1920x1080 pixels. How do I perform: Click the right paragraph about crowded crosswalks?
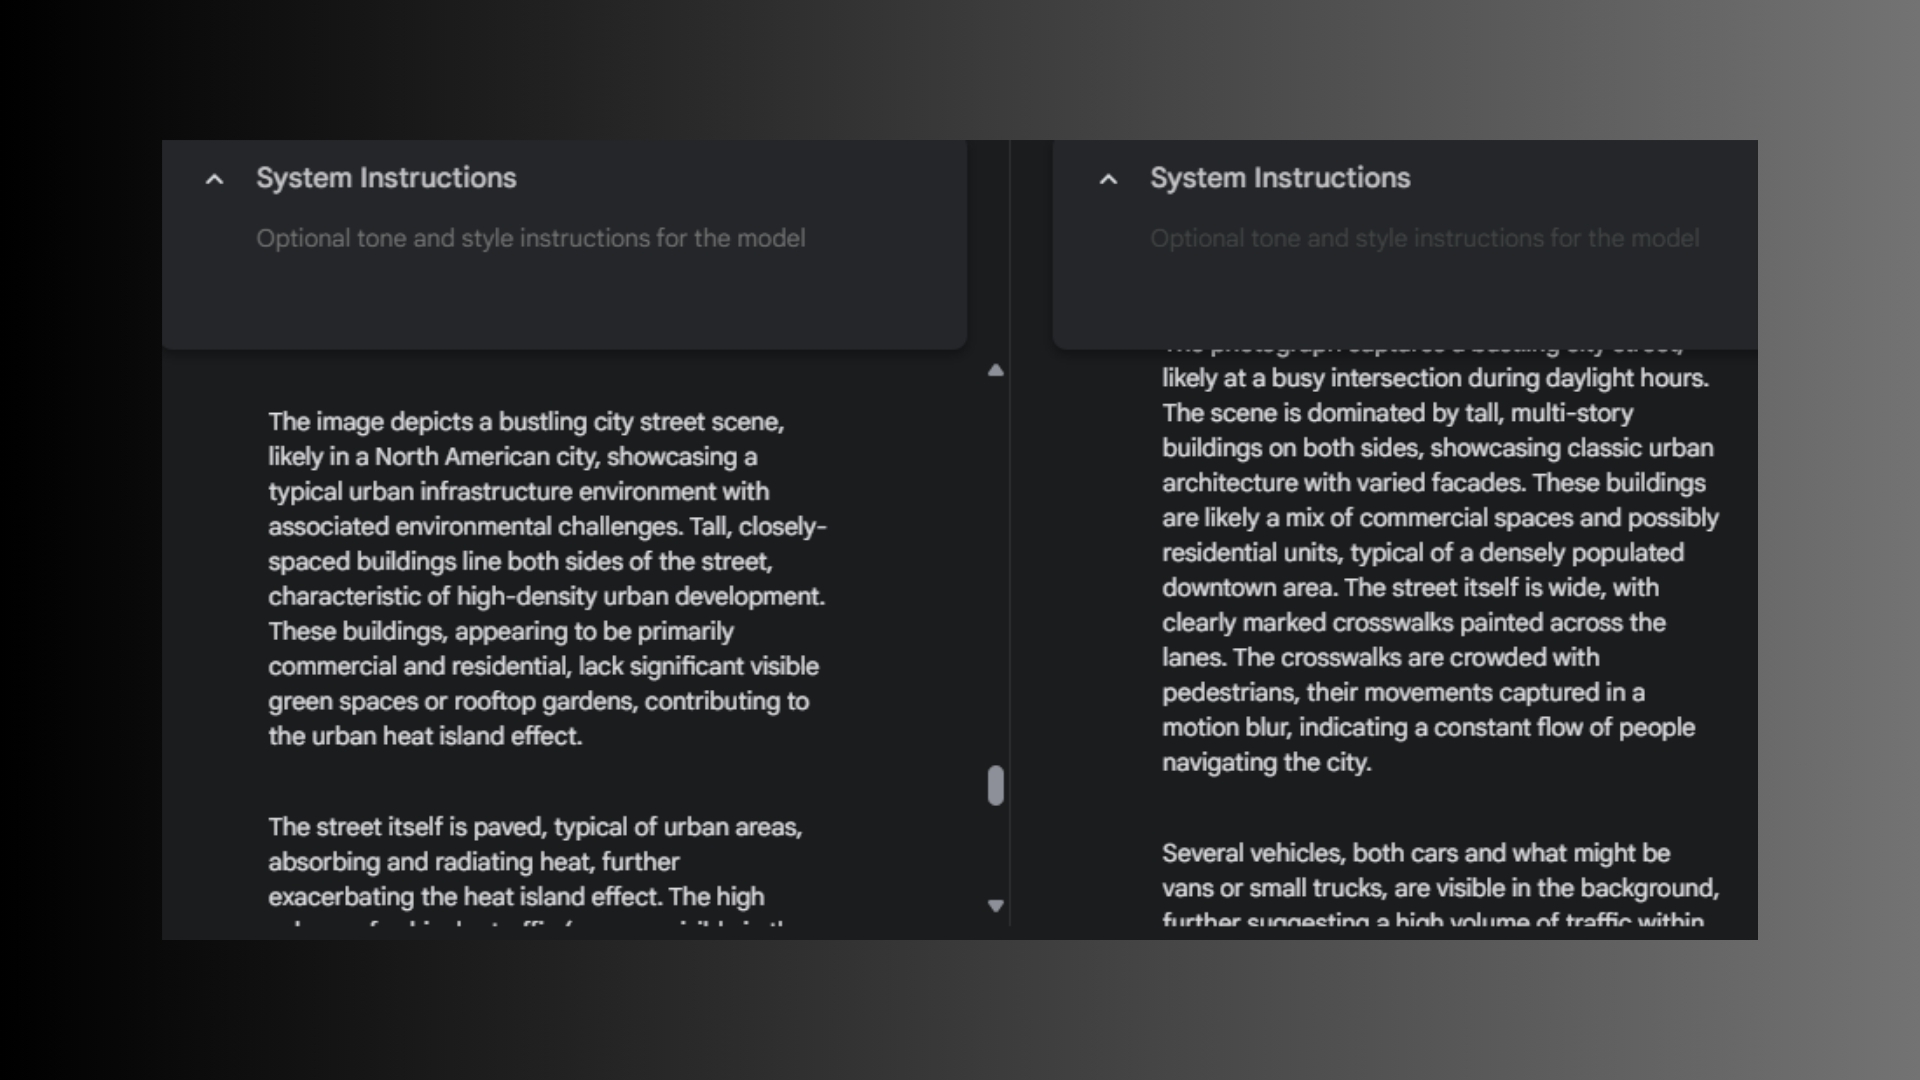[1438, 570]
